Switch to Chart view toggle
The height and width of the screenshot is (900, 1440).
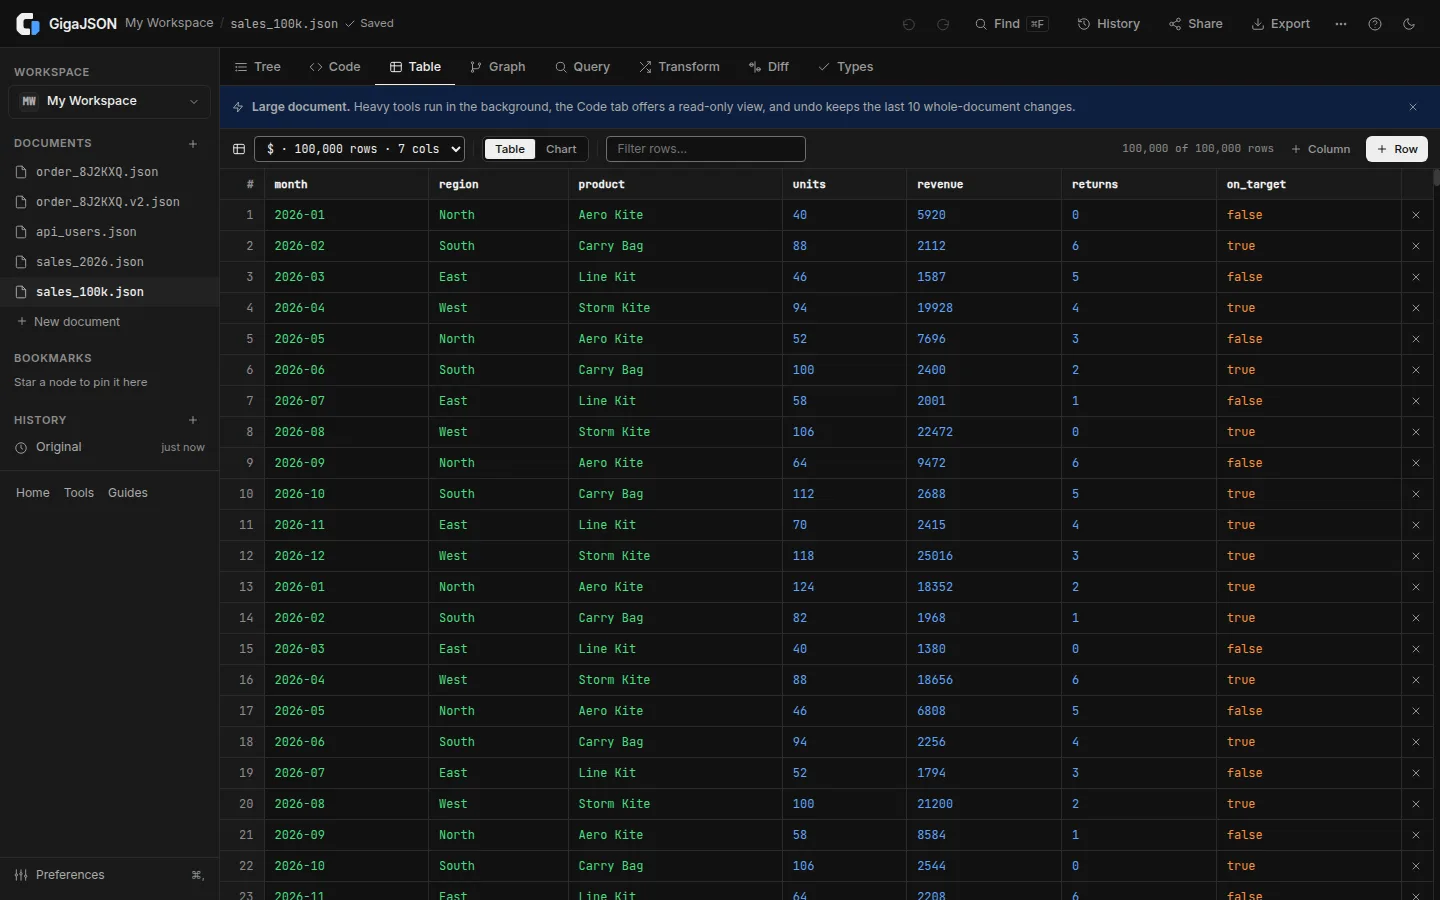click(x=561, y=149)
